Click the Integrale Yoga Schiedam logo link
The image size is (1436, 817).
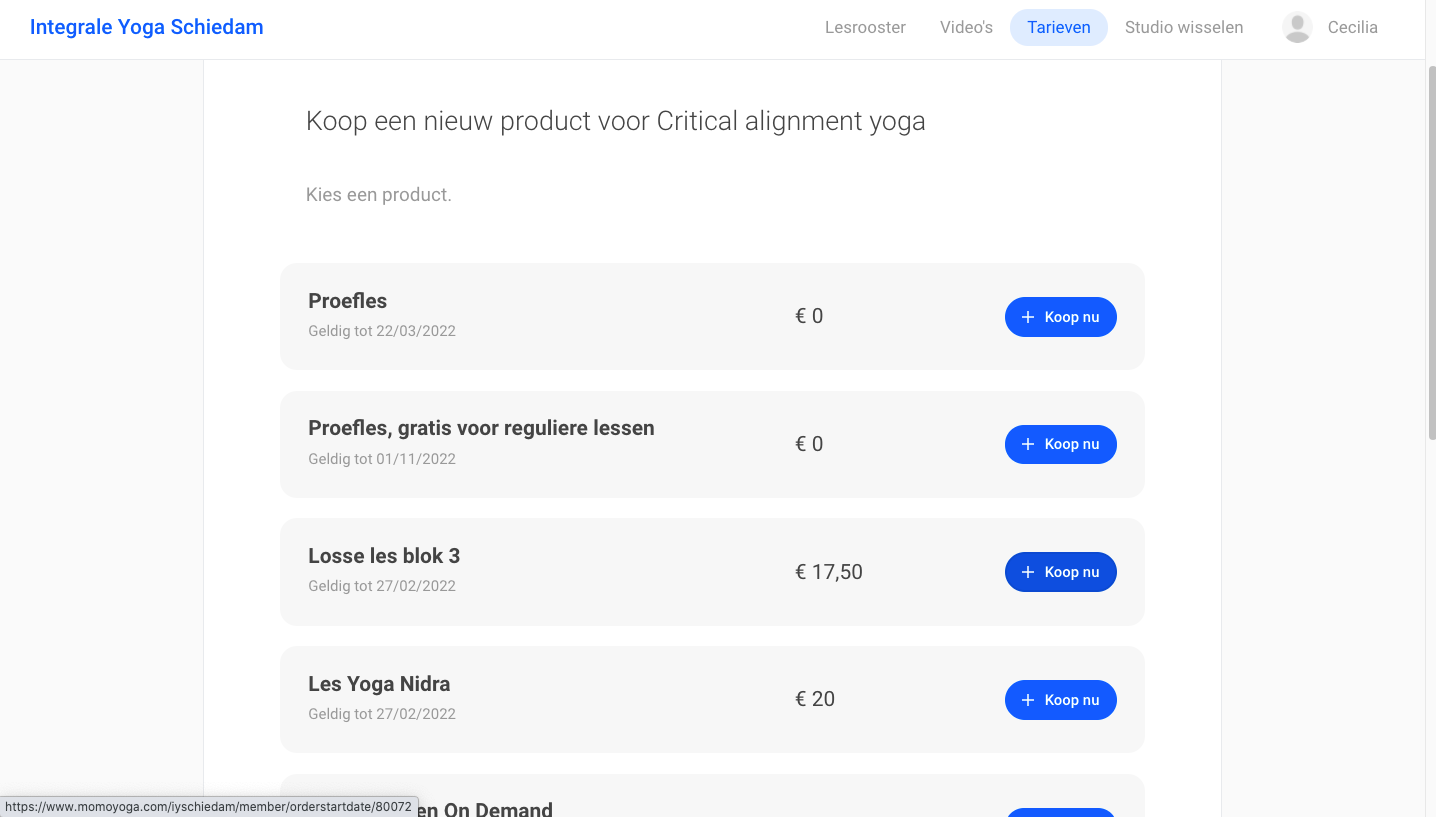tap(147, 27)
